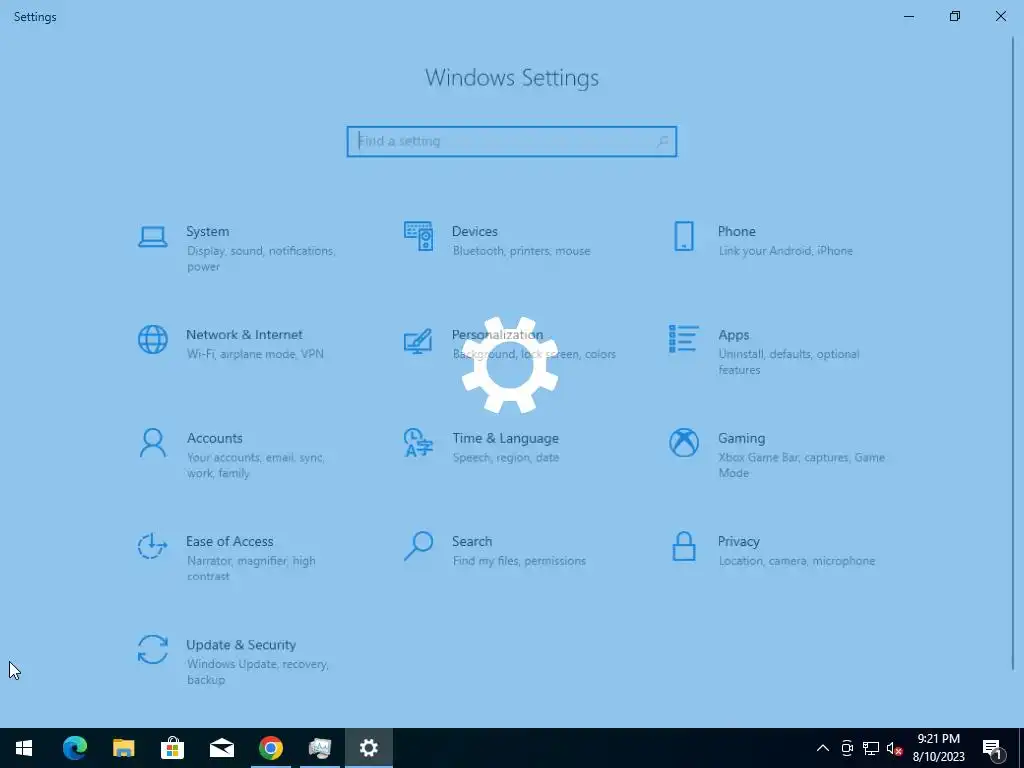
Task: Open the System settings laptop icon
Action: [153, 236]
